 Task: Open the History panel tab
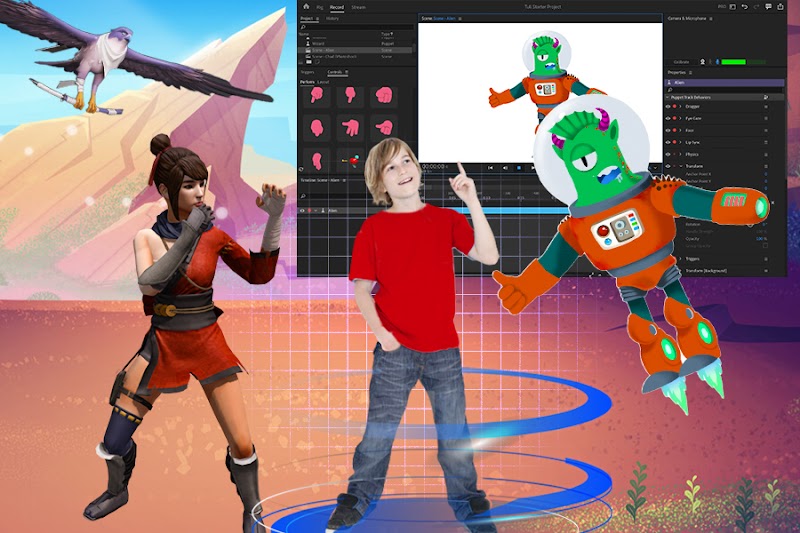click(332, 19)
